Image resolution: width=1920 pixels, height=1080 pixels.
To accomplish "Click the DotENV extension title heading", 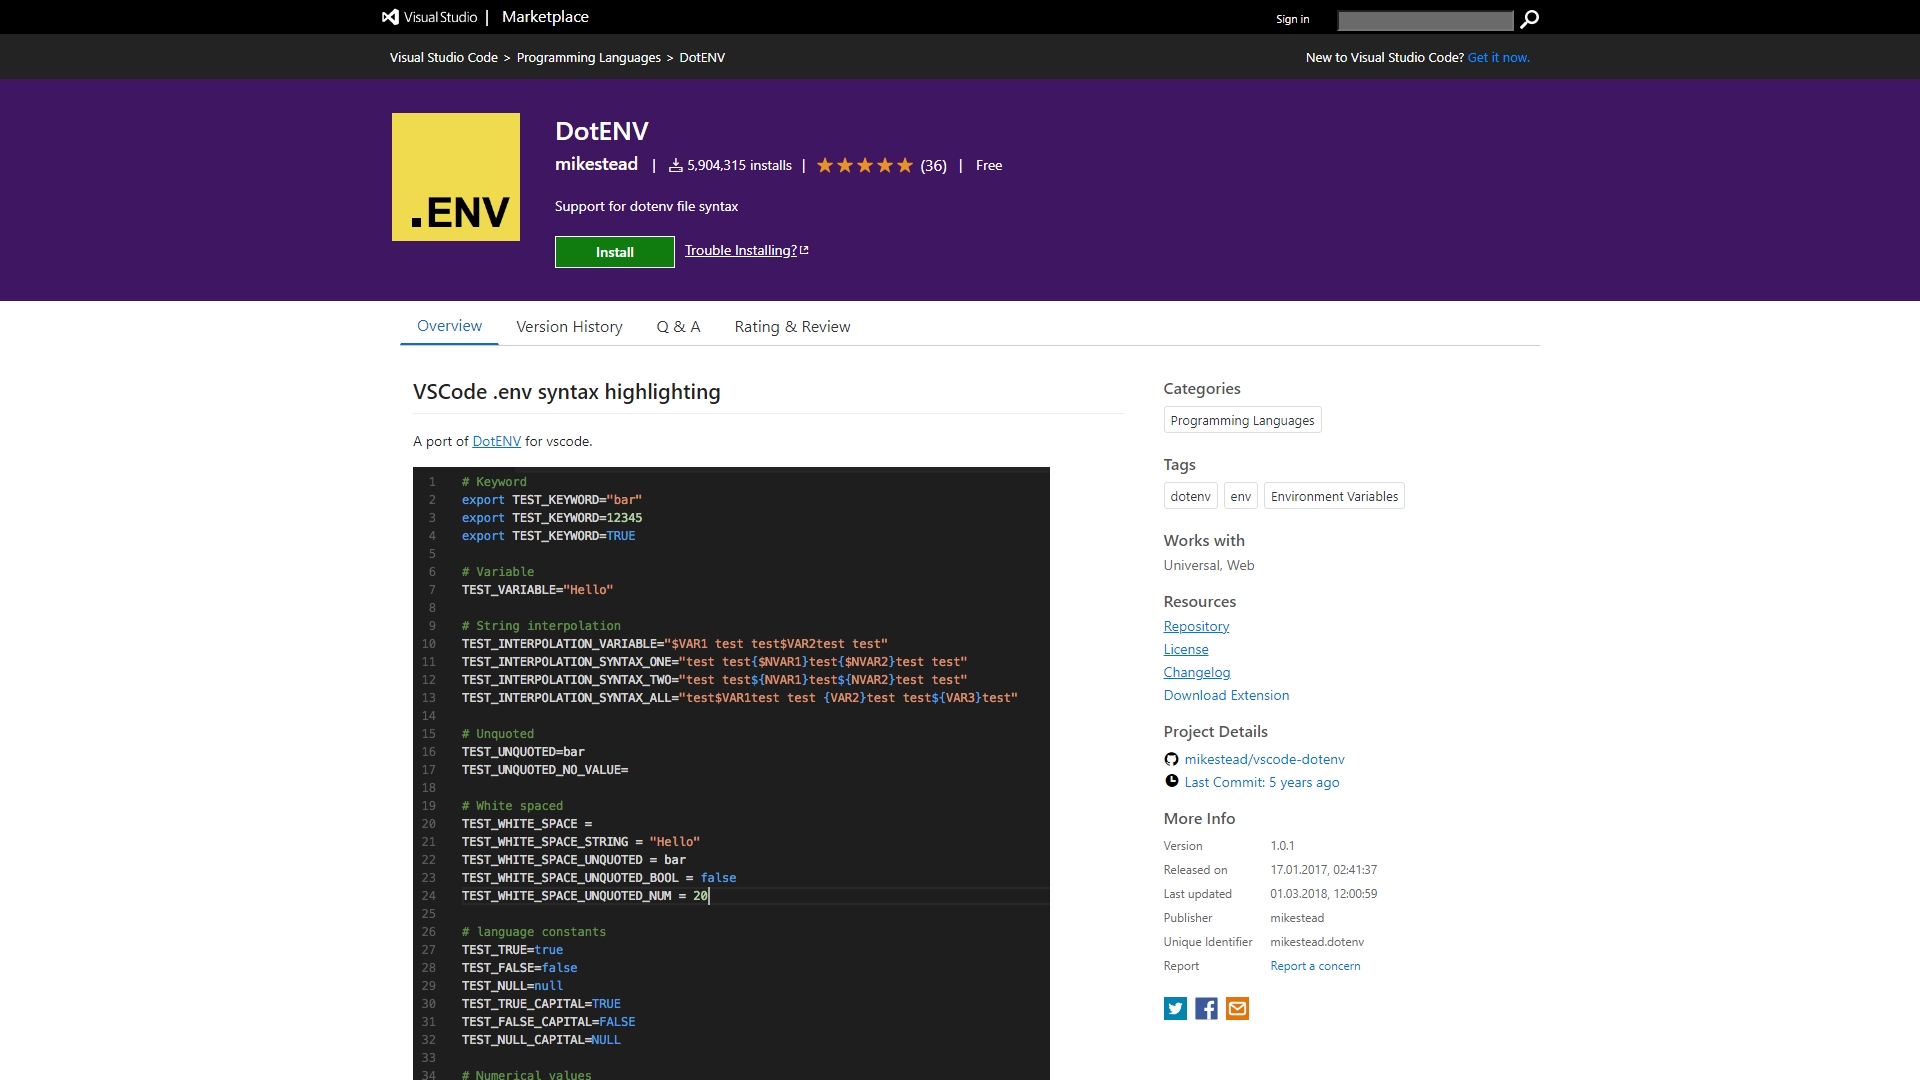I will [x=602, y=131].
